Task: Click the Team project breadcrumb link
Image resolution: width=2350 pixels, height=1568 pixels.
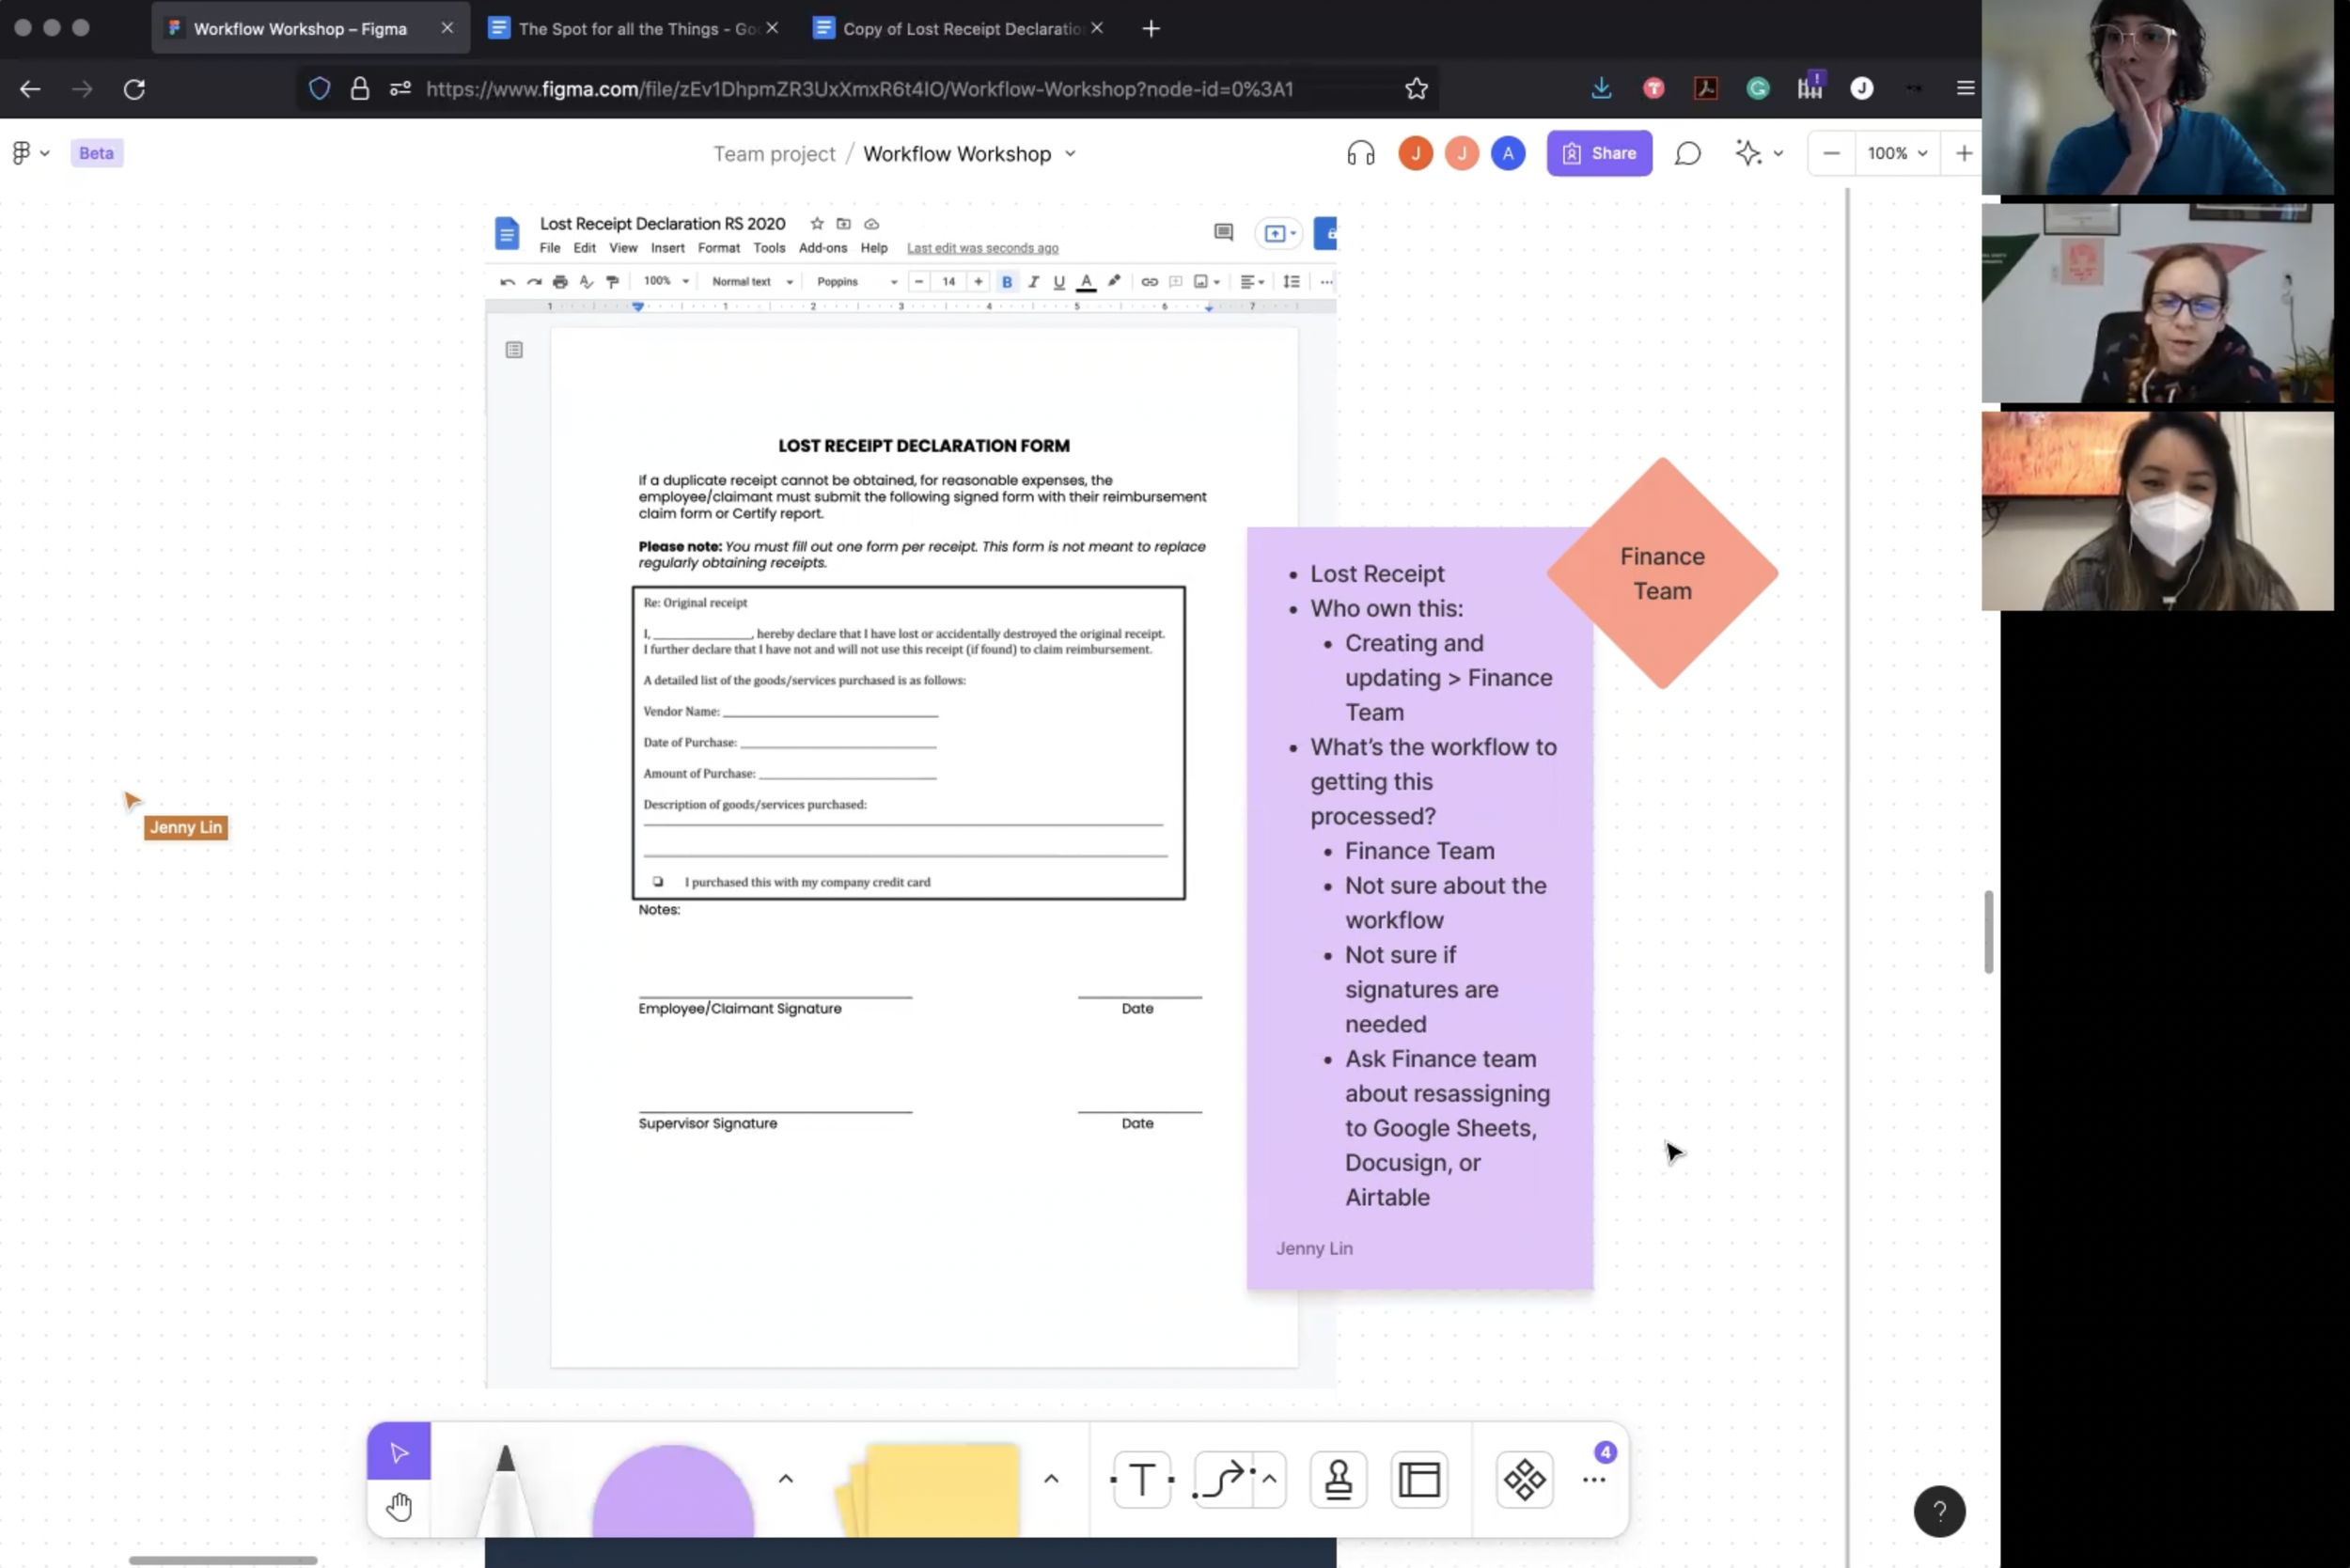Action: point(773,154)
